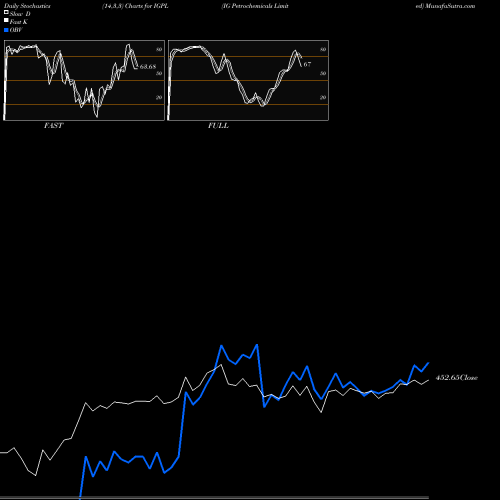
Task: Click the 'OBV' legend label
Action: tap(16, 30)
